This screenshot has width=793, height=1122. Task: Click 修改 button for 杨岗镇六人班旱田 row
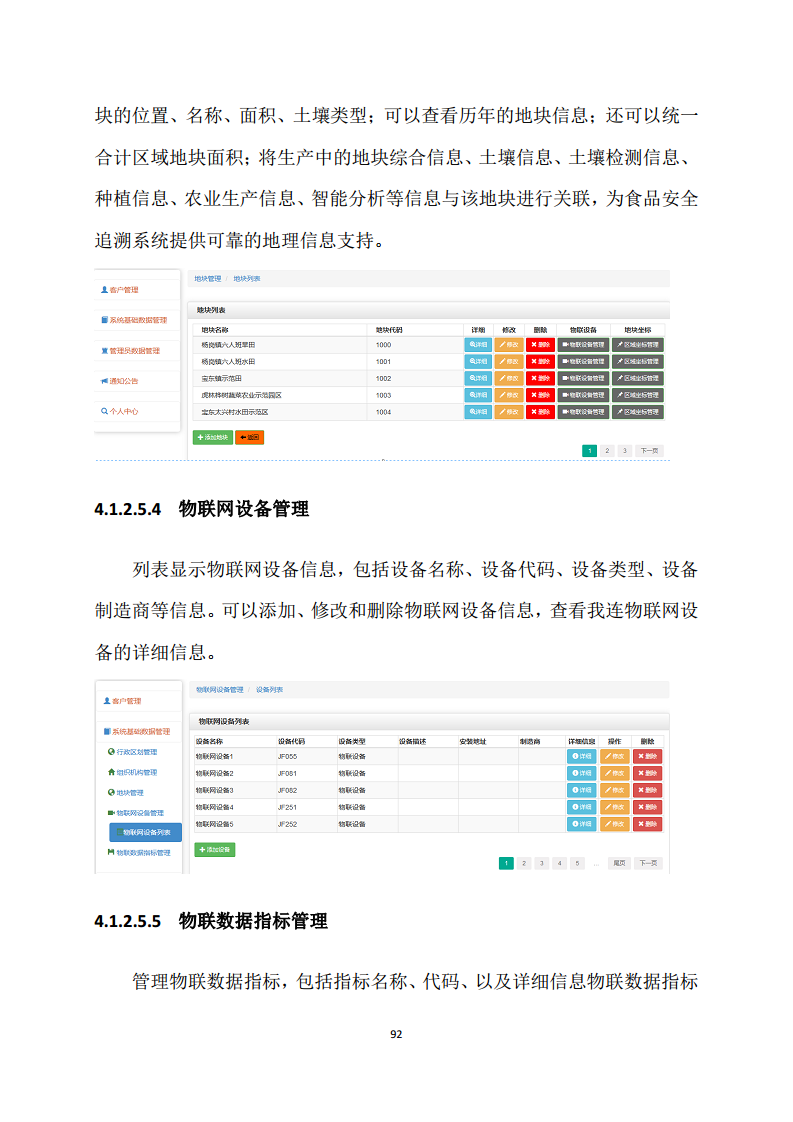(x=509, y=345)
